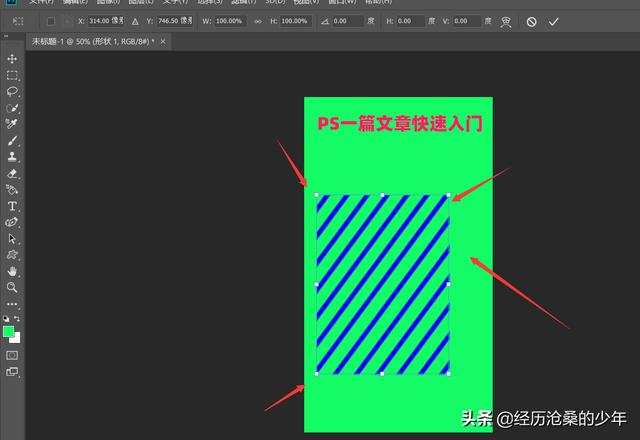Select the Custom Shape tool
The height and width of the screenshot is (440, 640).
click(12, 255)
